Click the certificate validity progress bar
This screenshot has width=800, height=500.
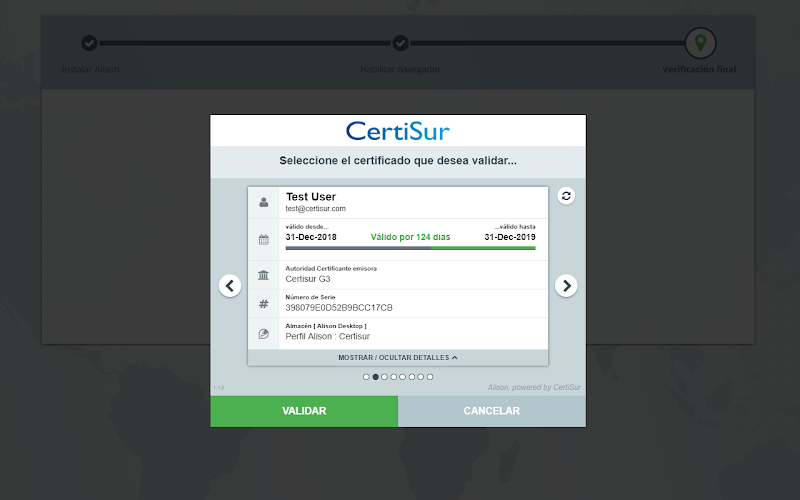(x=410, y=248)
